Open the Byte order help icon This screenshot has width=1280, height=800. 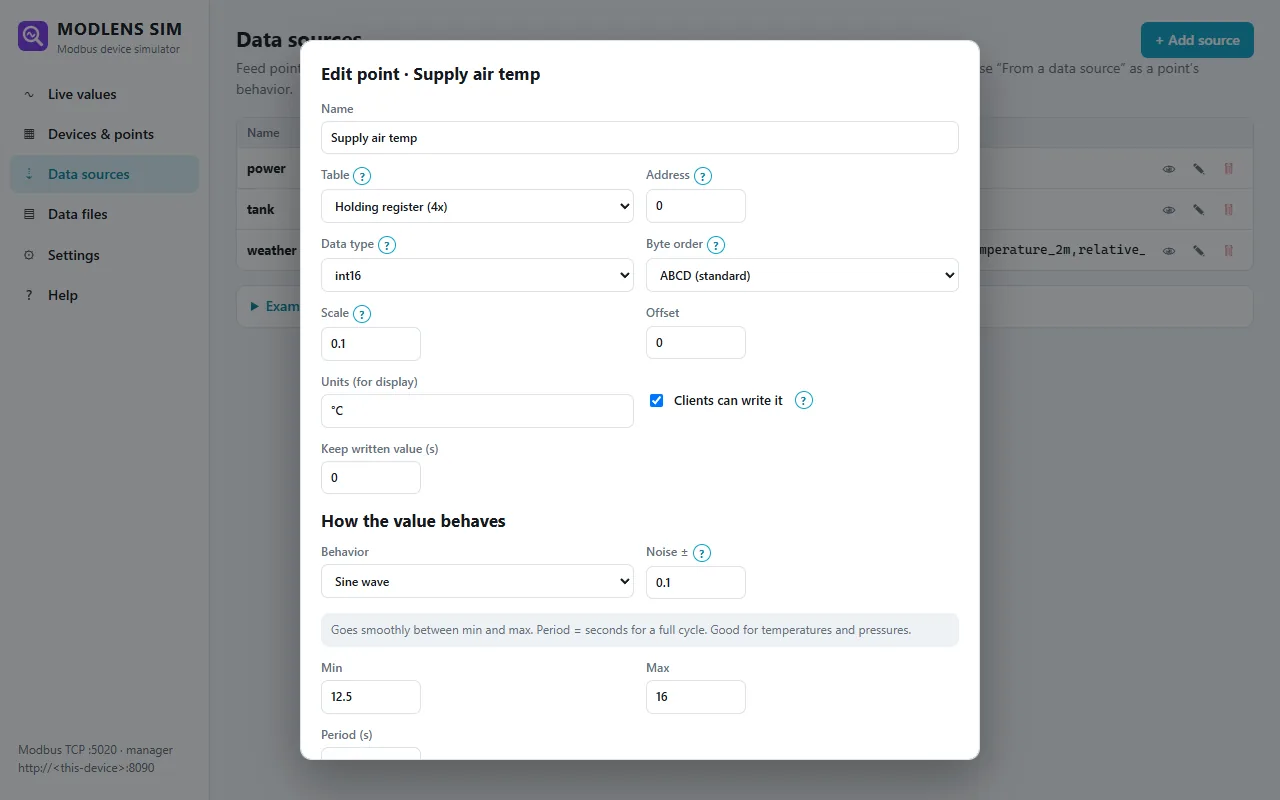[x=716, y=245]
